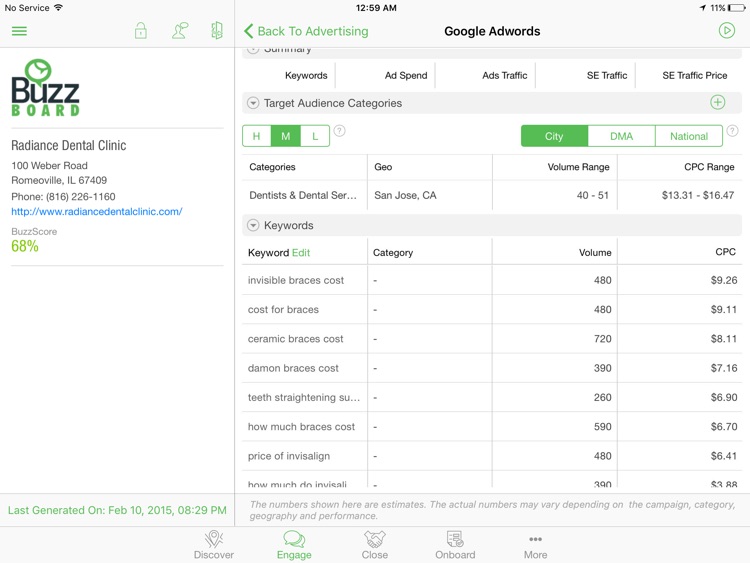This screenshot has height=563, width=750.
Task: Open help icon next to National
Action: coord(732,131)
